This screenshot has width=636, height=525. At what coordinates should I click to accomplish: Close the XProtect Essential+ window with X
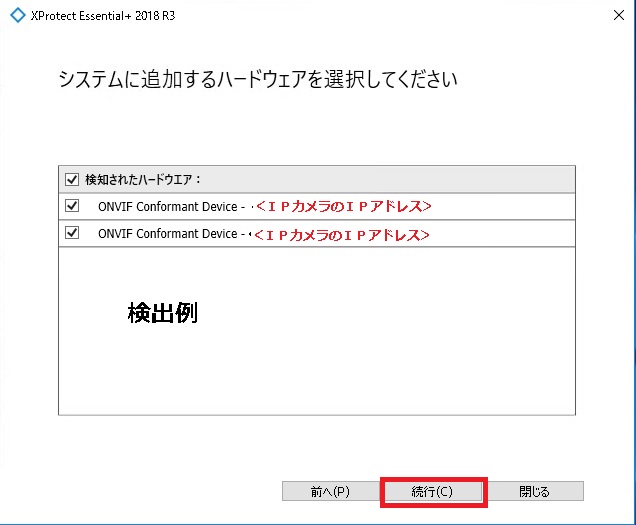619,15
